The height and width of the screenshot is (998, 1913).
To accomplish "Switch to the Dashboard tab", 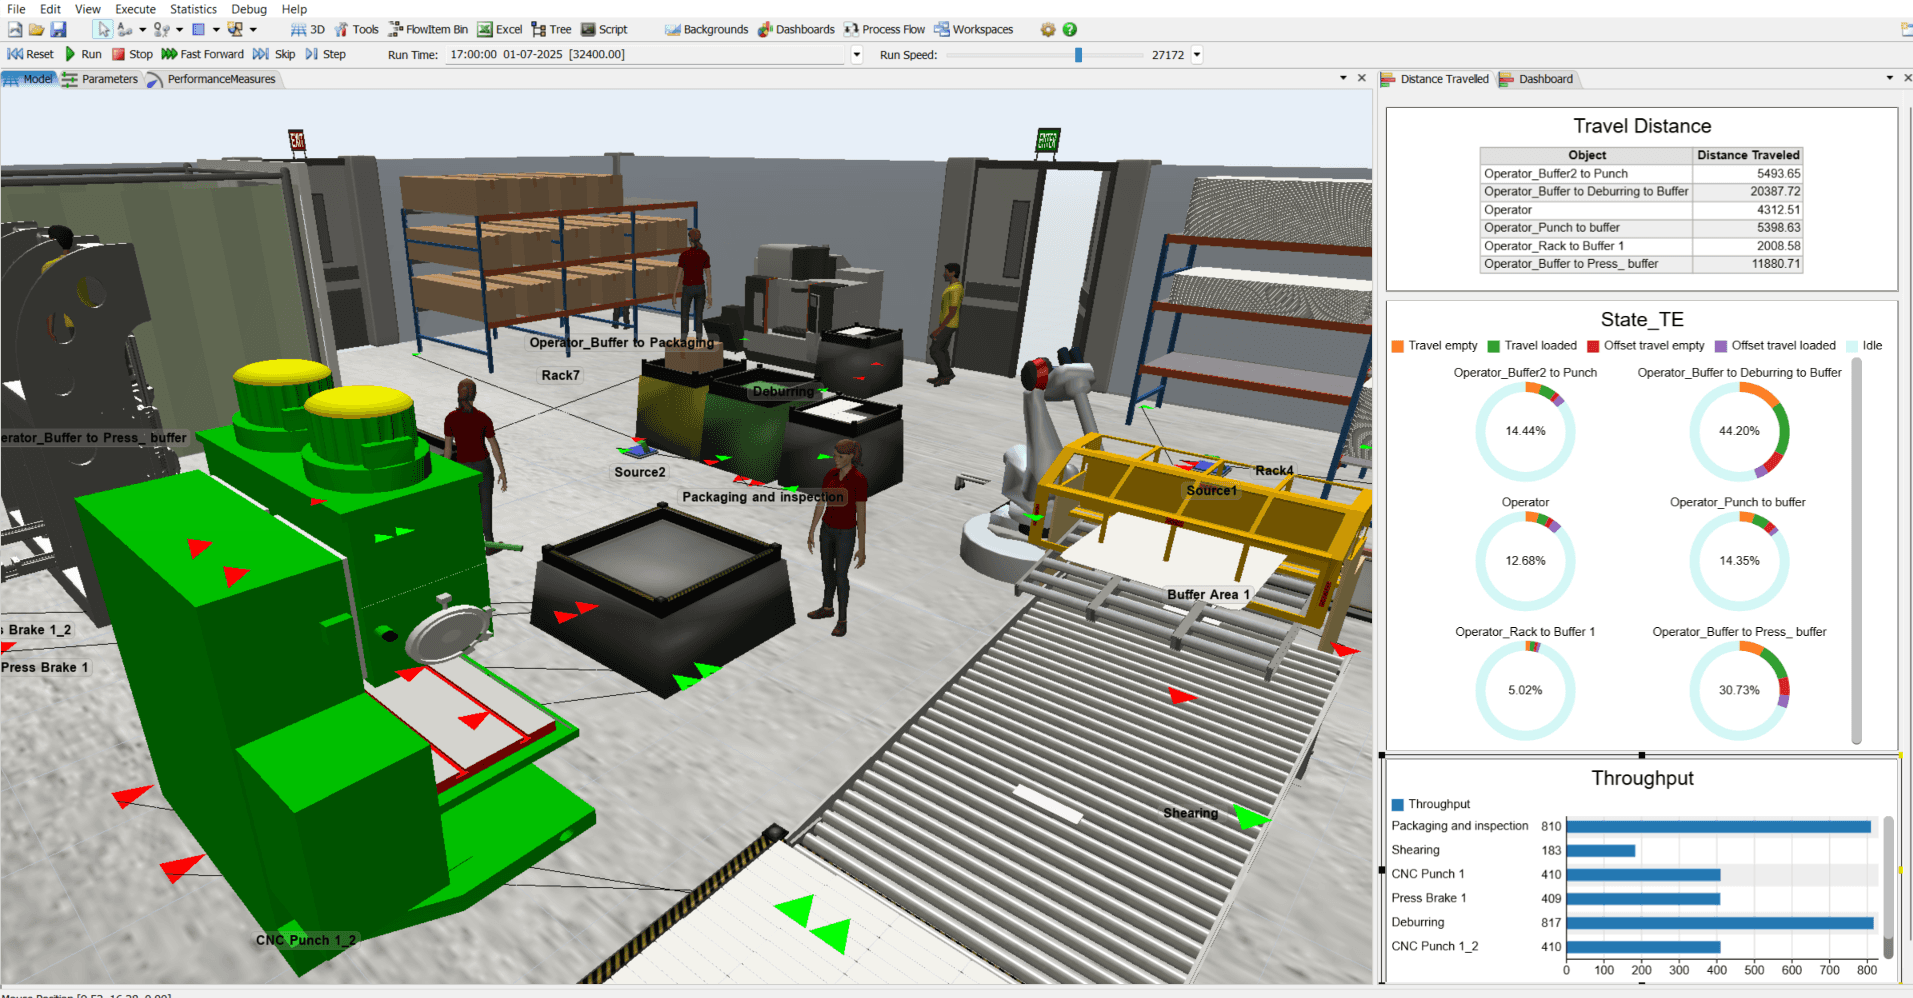I will (1545, 79).
